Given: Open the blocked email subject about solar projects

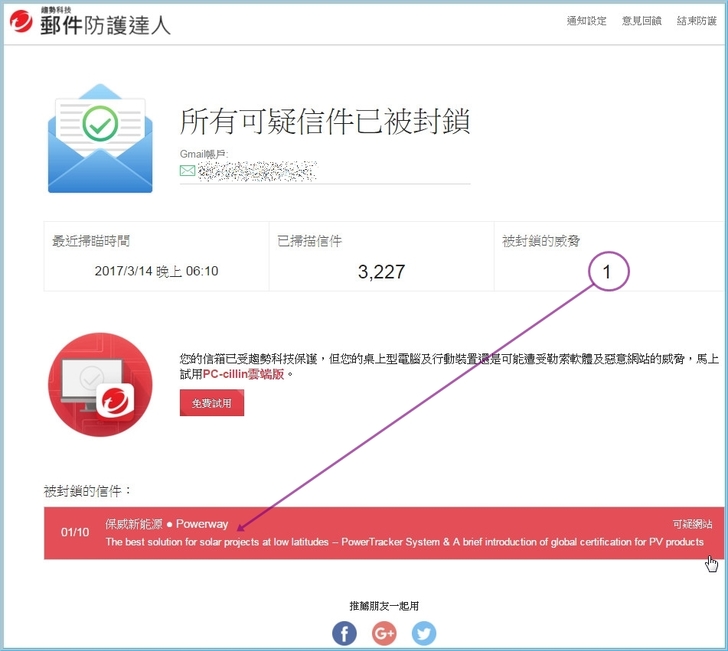Looking at the screenshot, I should (x=404, y=542).
